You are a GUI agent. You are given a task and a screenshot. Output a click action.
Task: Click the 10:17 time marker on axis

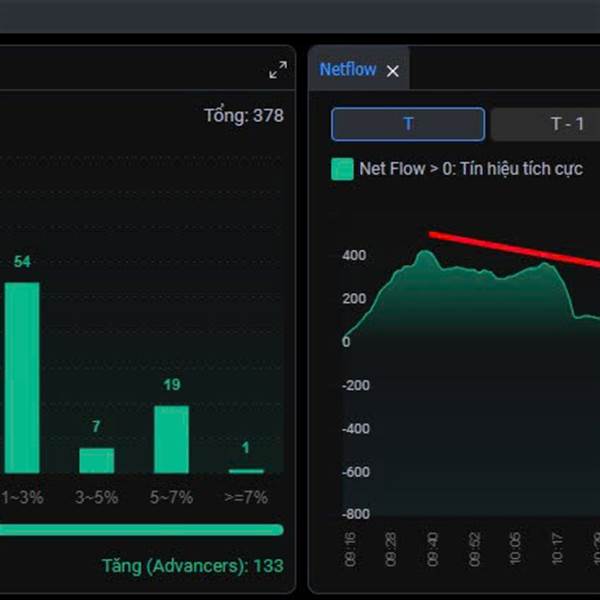click(x=557, y=548)
